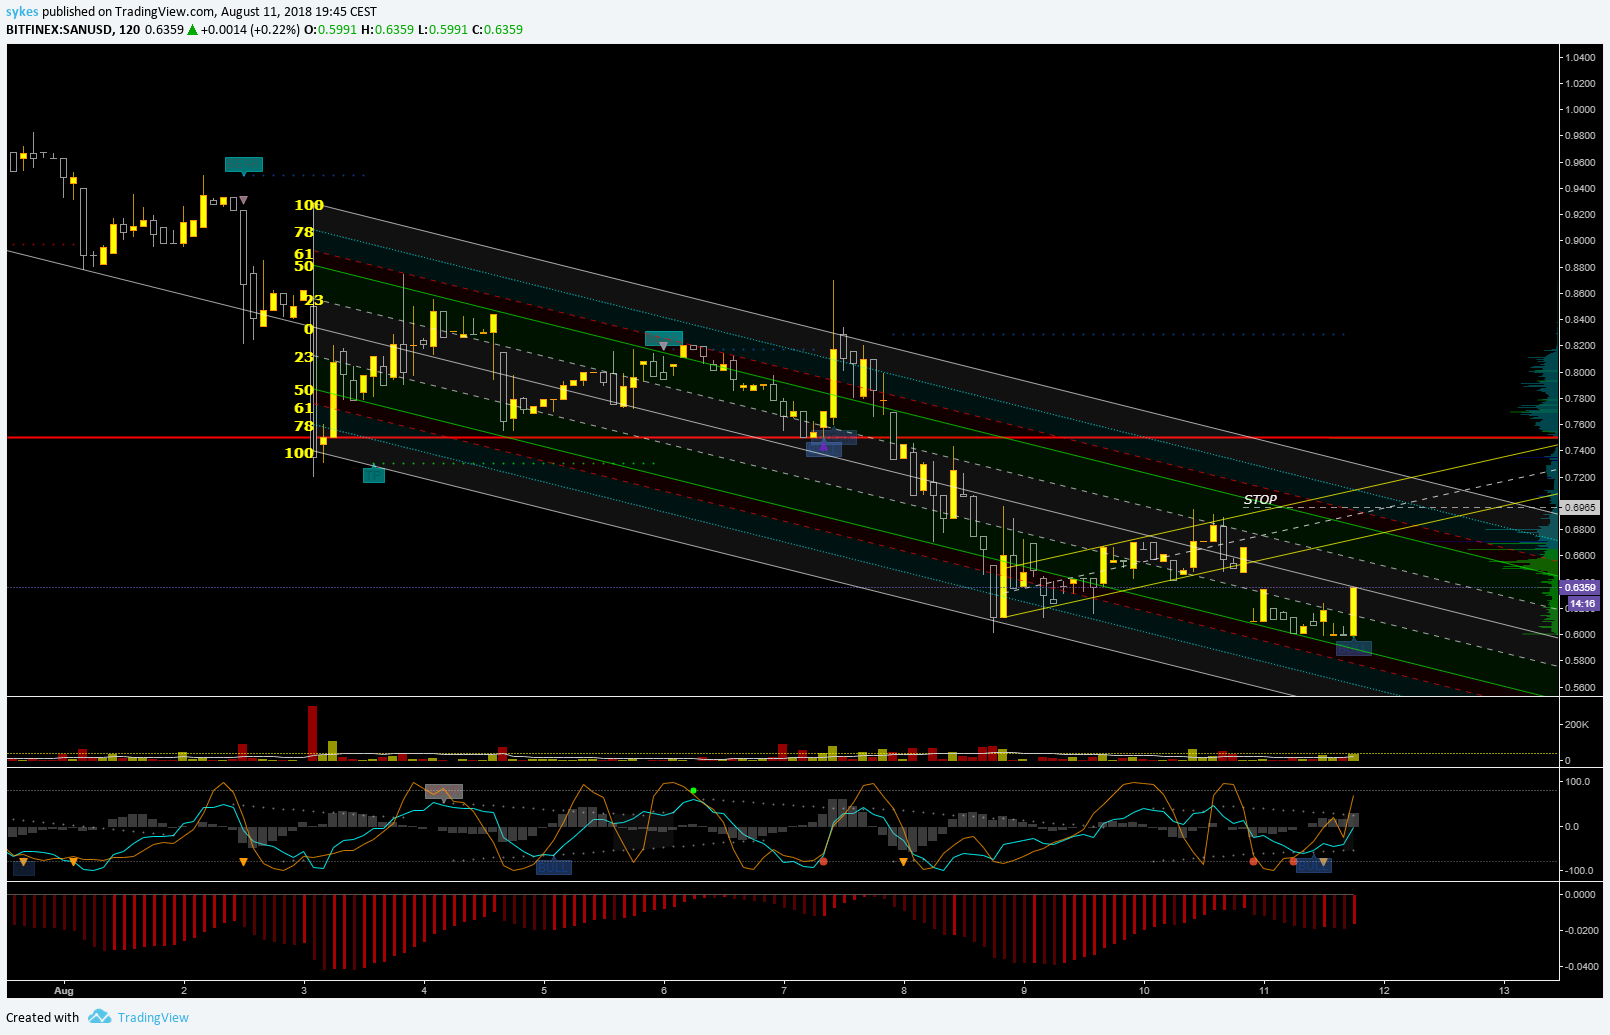Click the 0.7400 price axis label
Viewport: 1610px width, 1035px height.
click(1581, 451)
